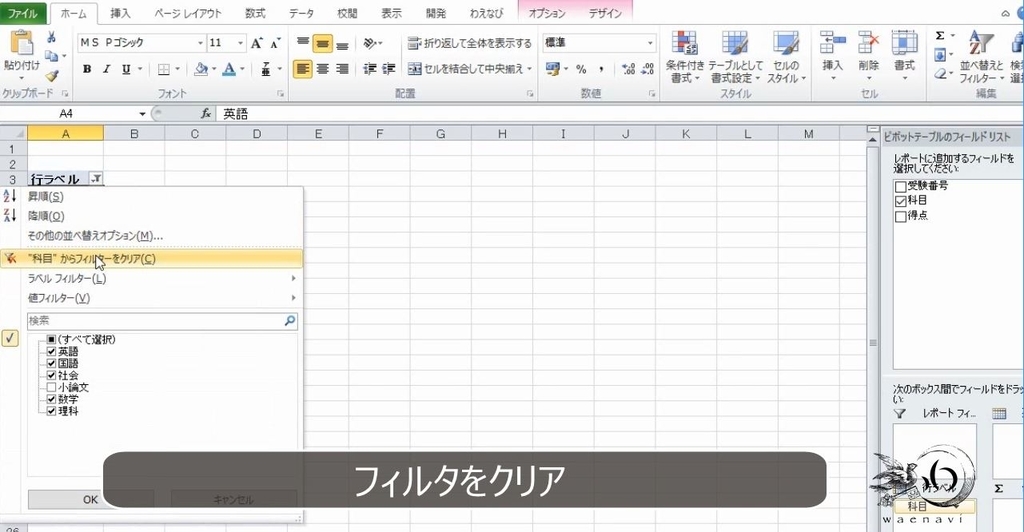Align text left

[x=302, y=69]
